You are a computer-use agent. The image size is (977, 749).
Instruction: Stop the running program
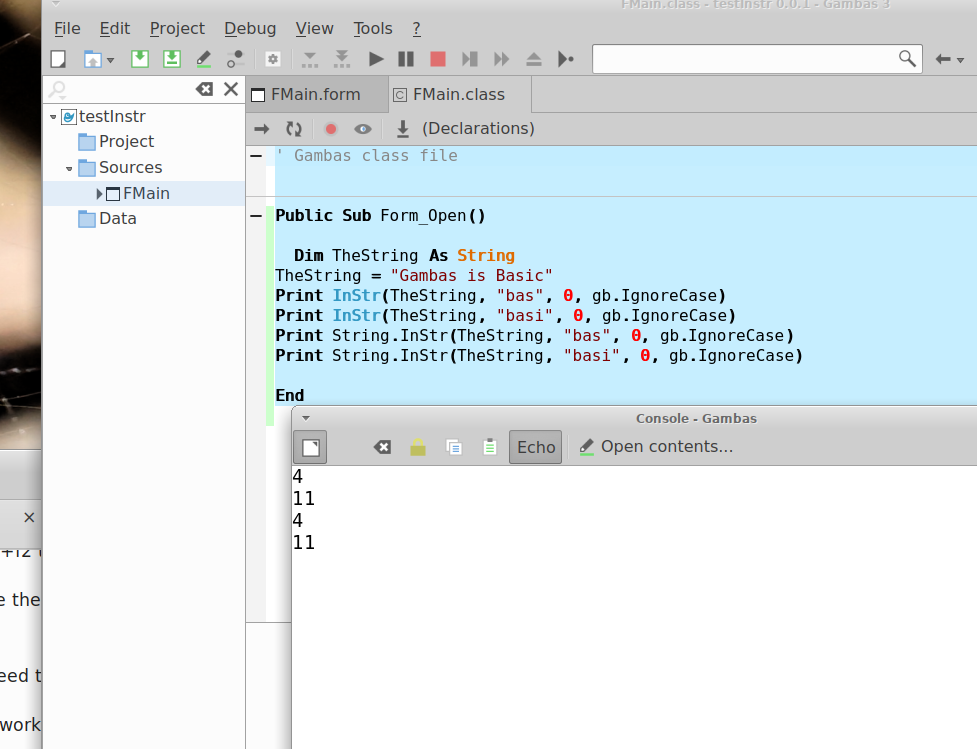point(437,59)
